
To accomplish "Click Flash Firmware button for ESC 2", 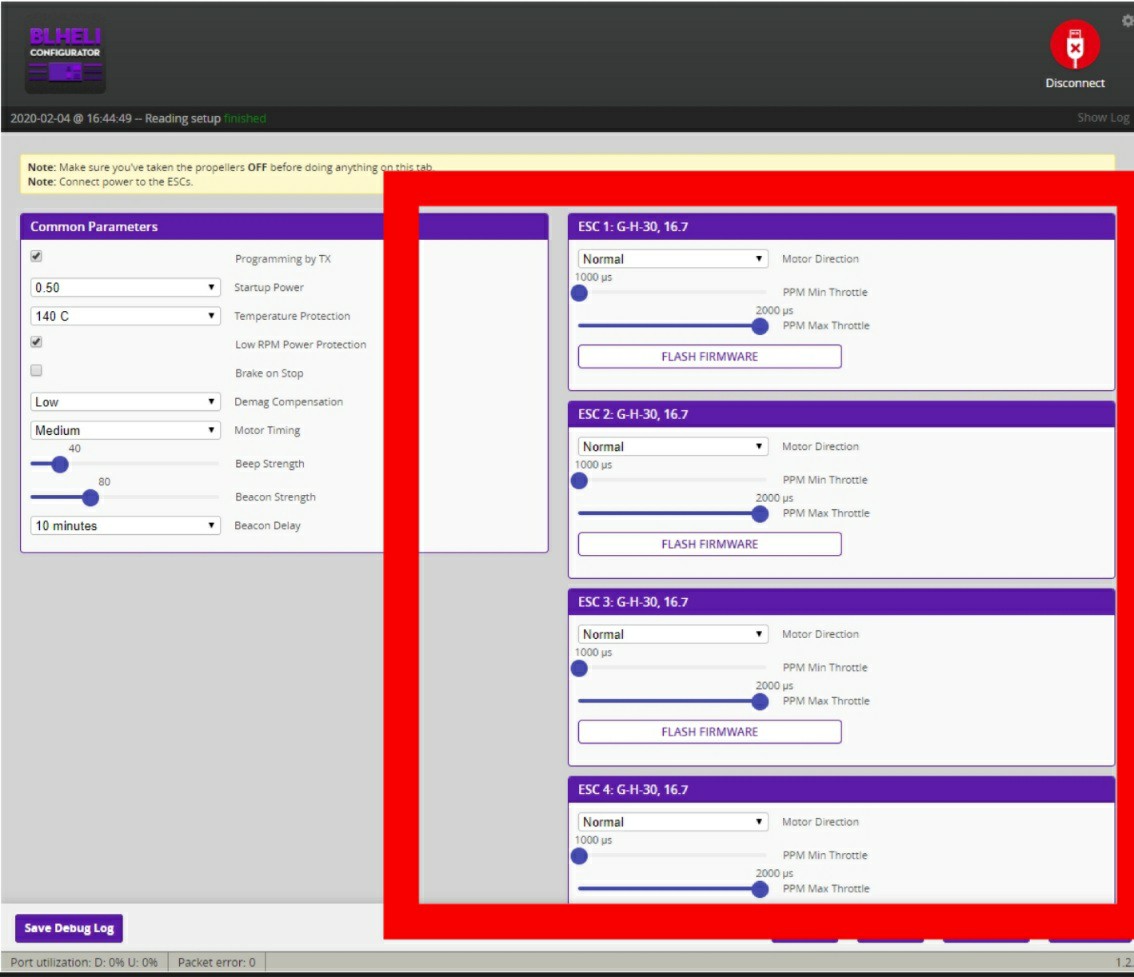I will coord(709,544).
